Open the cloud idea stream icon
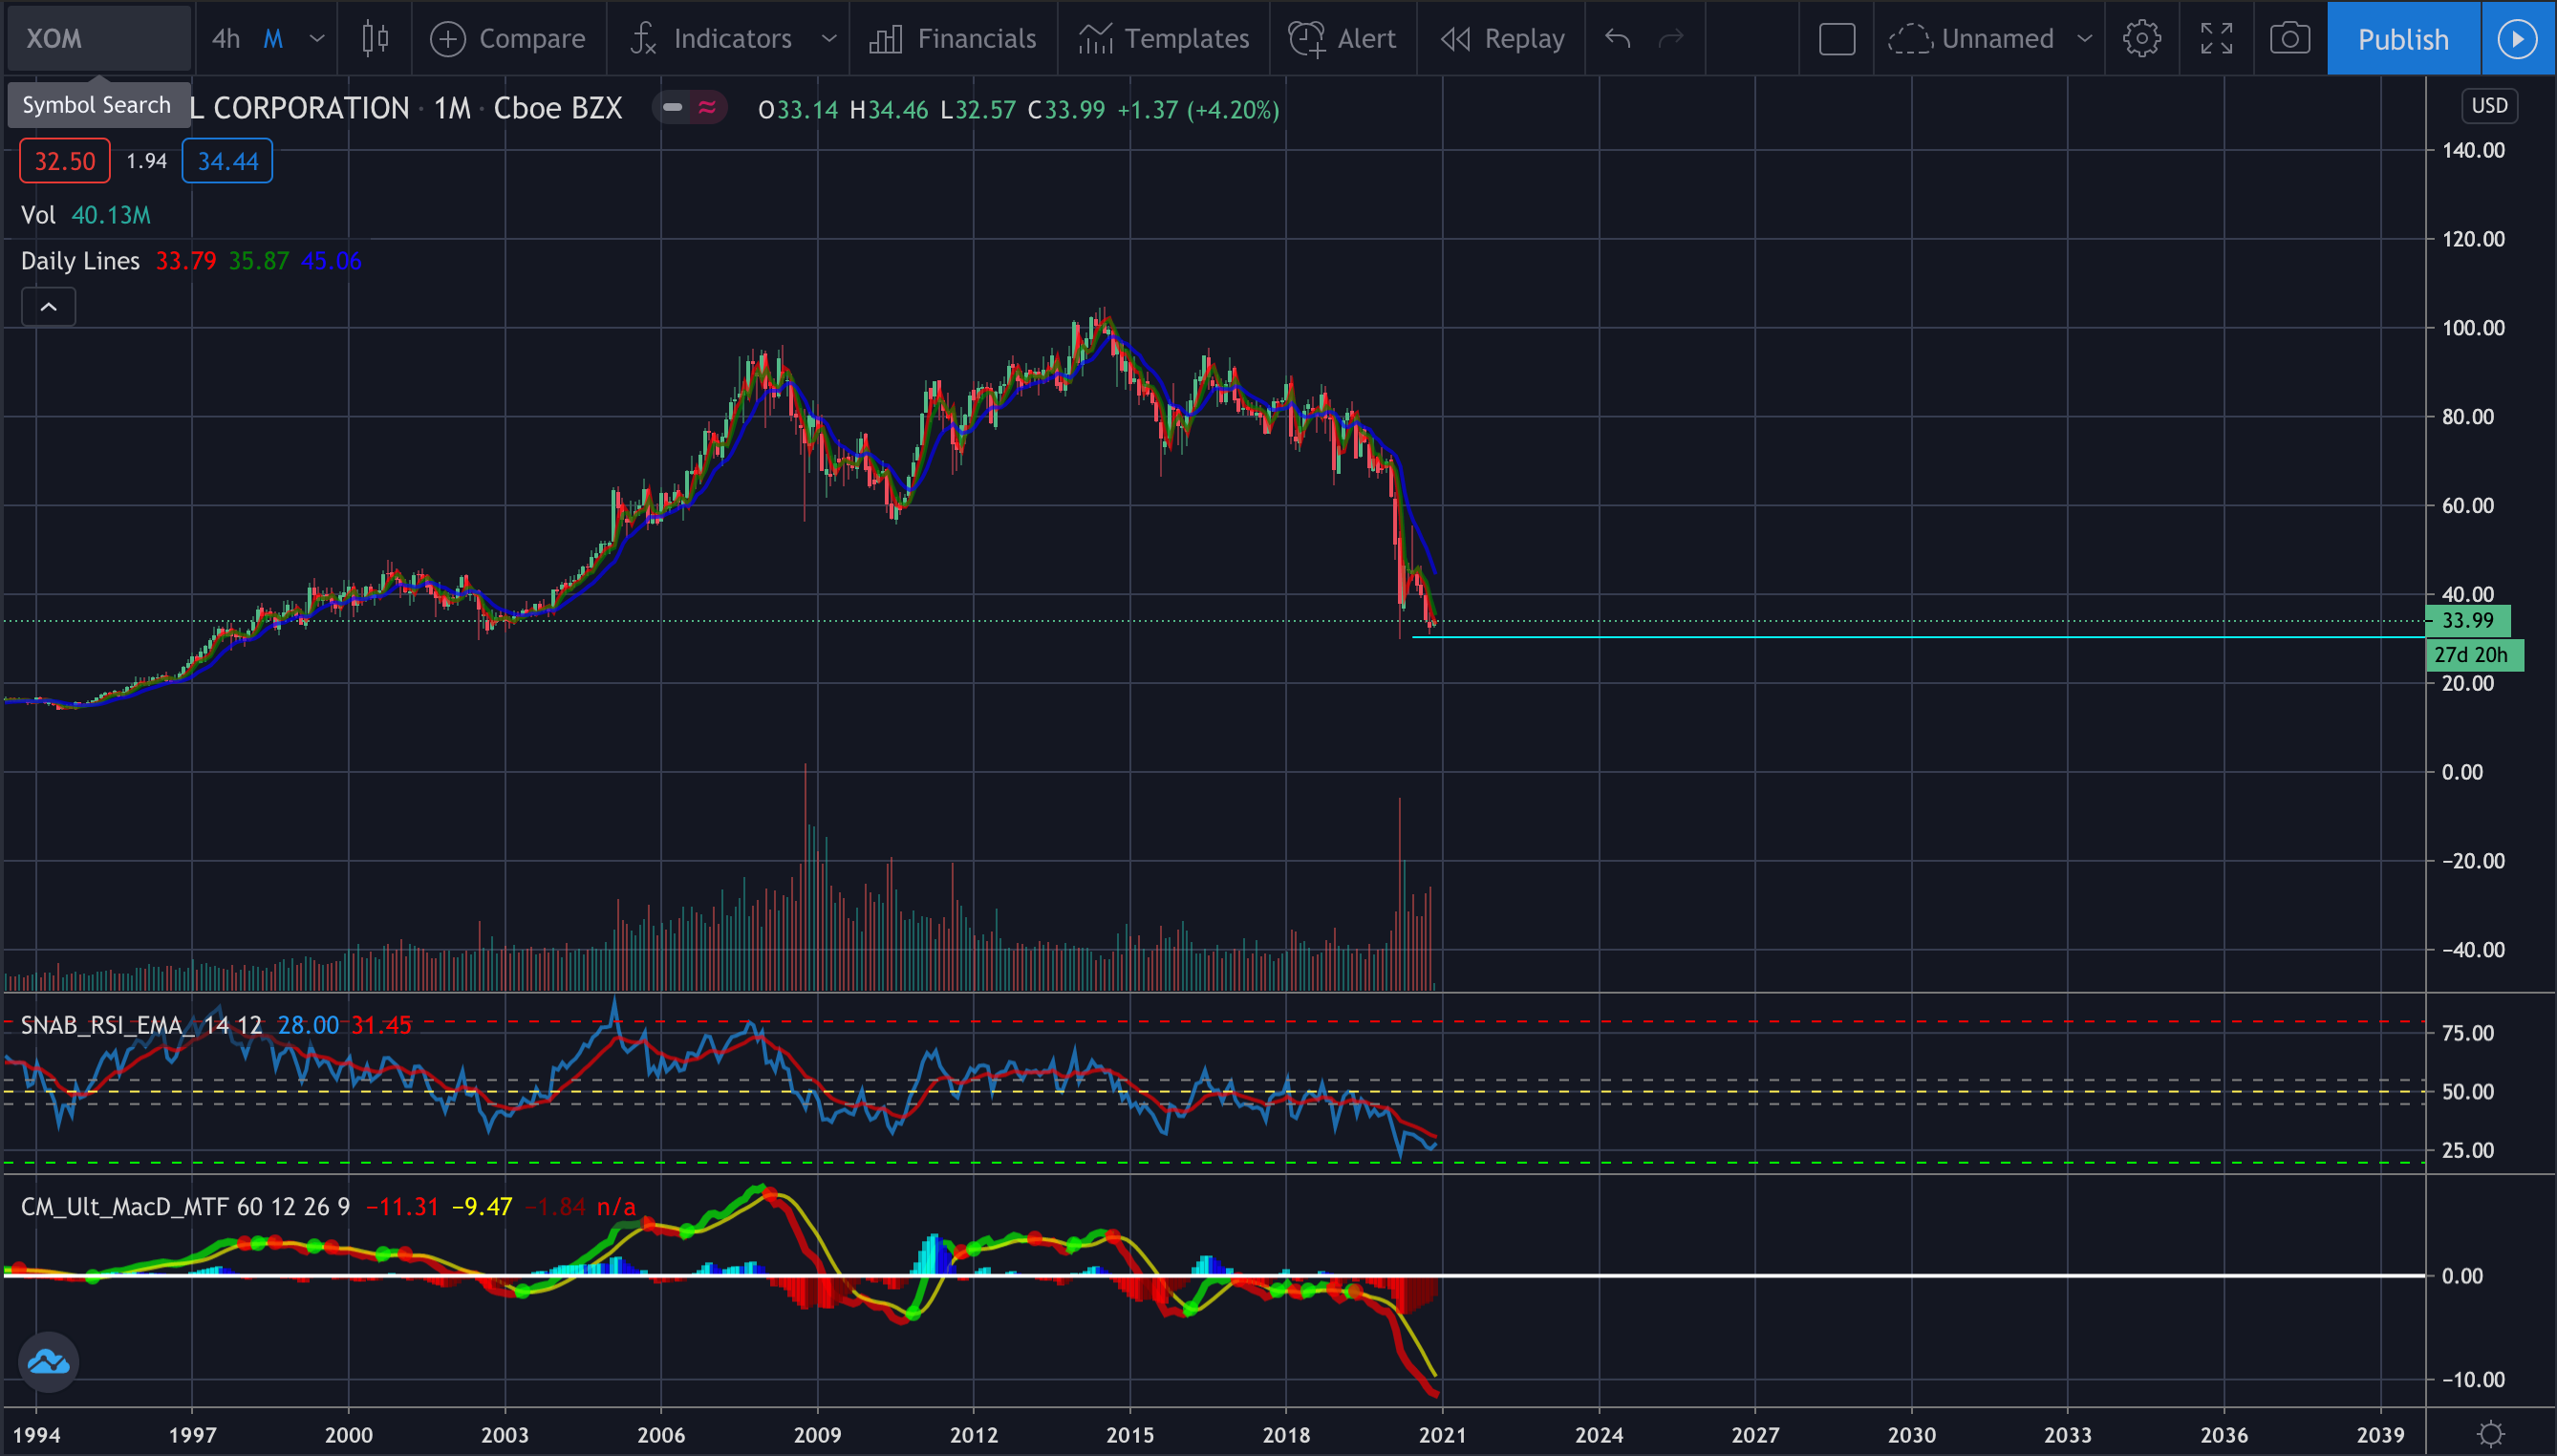The image size is (2557, 1456). (48, 1361)
